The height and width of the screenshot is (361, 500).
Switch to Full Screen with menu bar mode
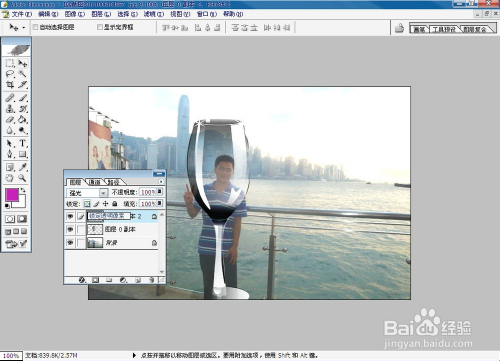16,232
